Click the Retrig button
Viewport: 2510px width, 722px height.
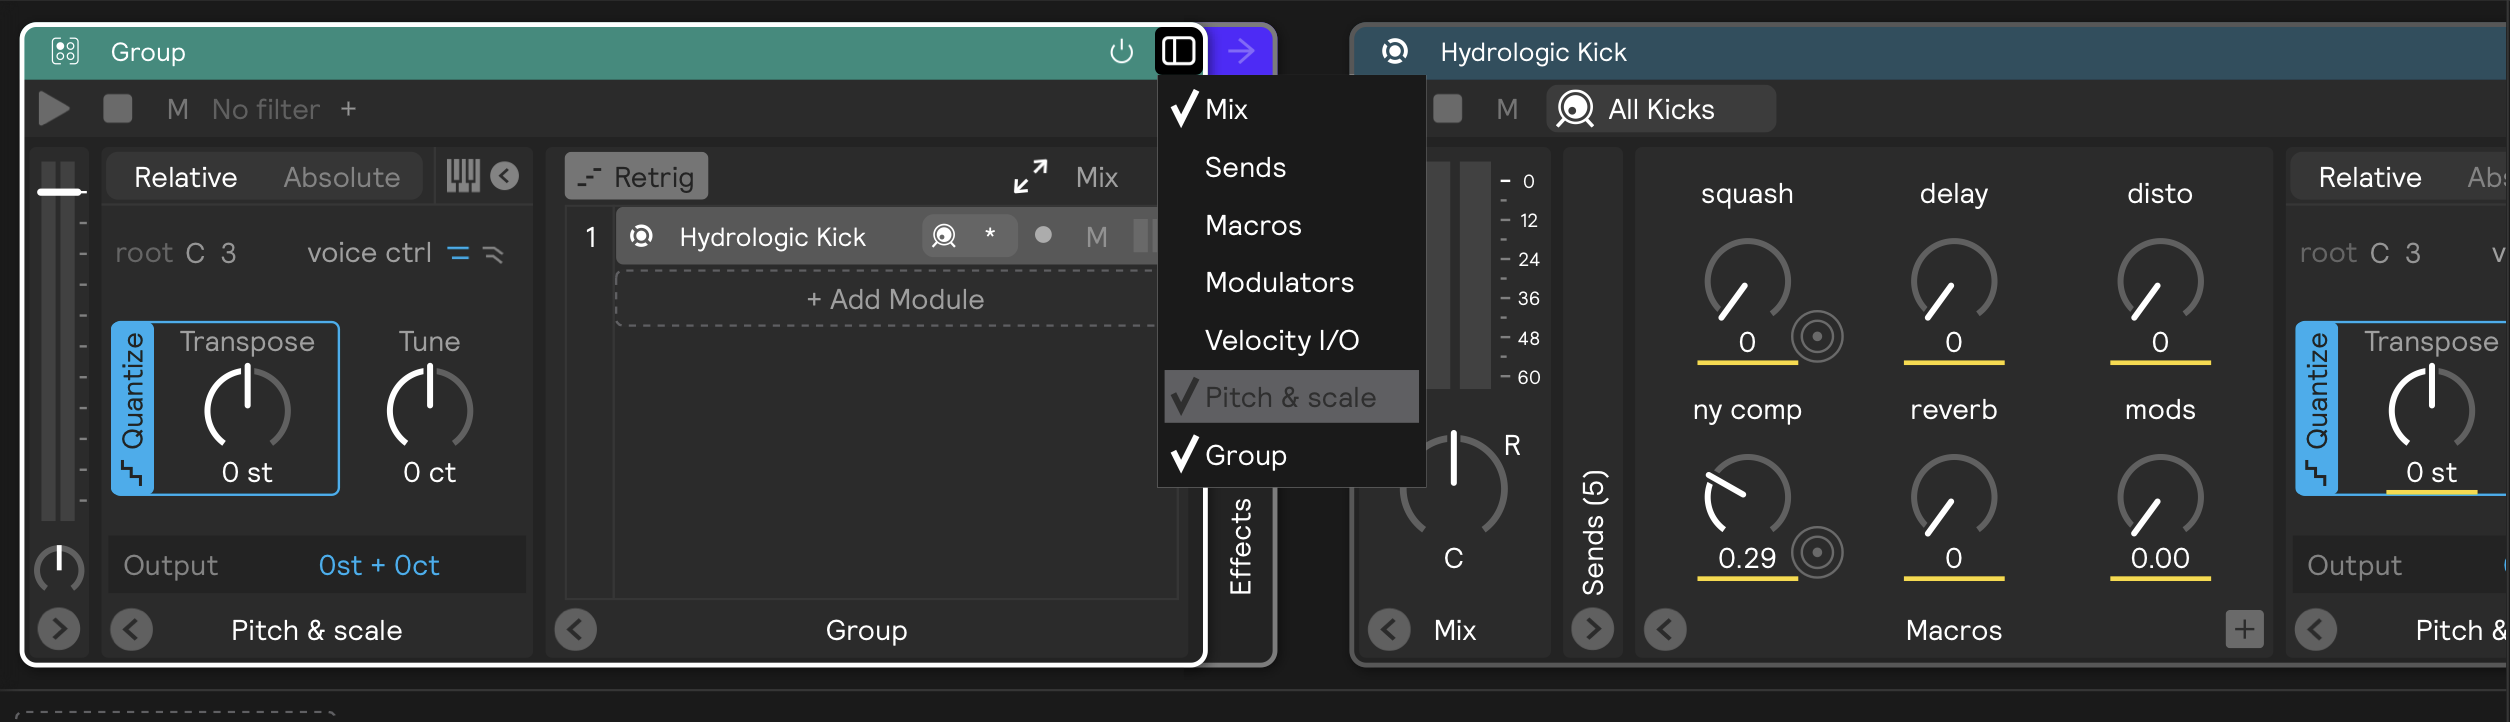(637, 177)
